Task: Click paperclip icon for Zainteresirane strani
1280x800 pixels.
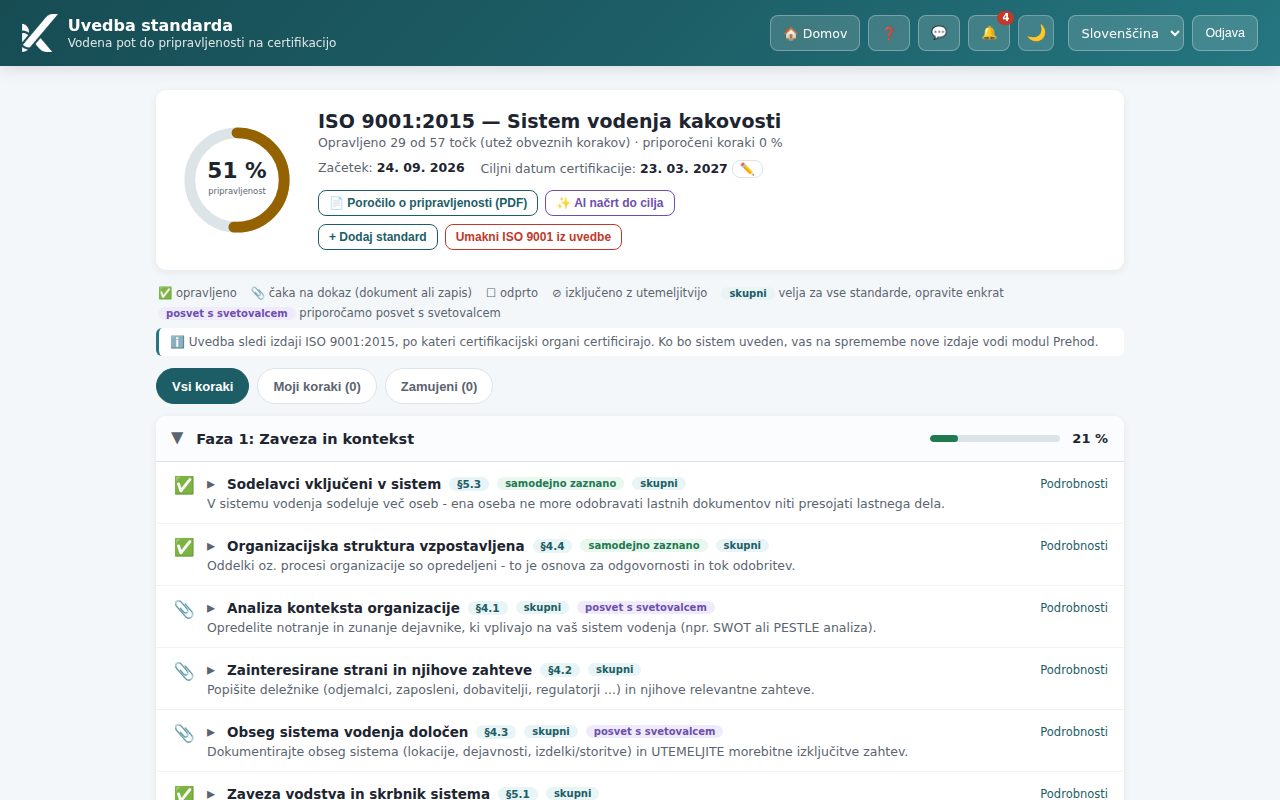Action: coord(184,670)
